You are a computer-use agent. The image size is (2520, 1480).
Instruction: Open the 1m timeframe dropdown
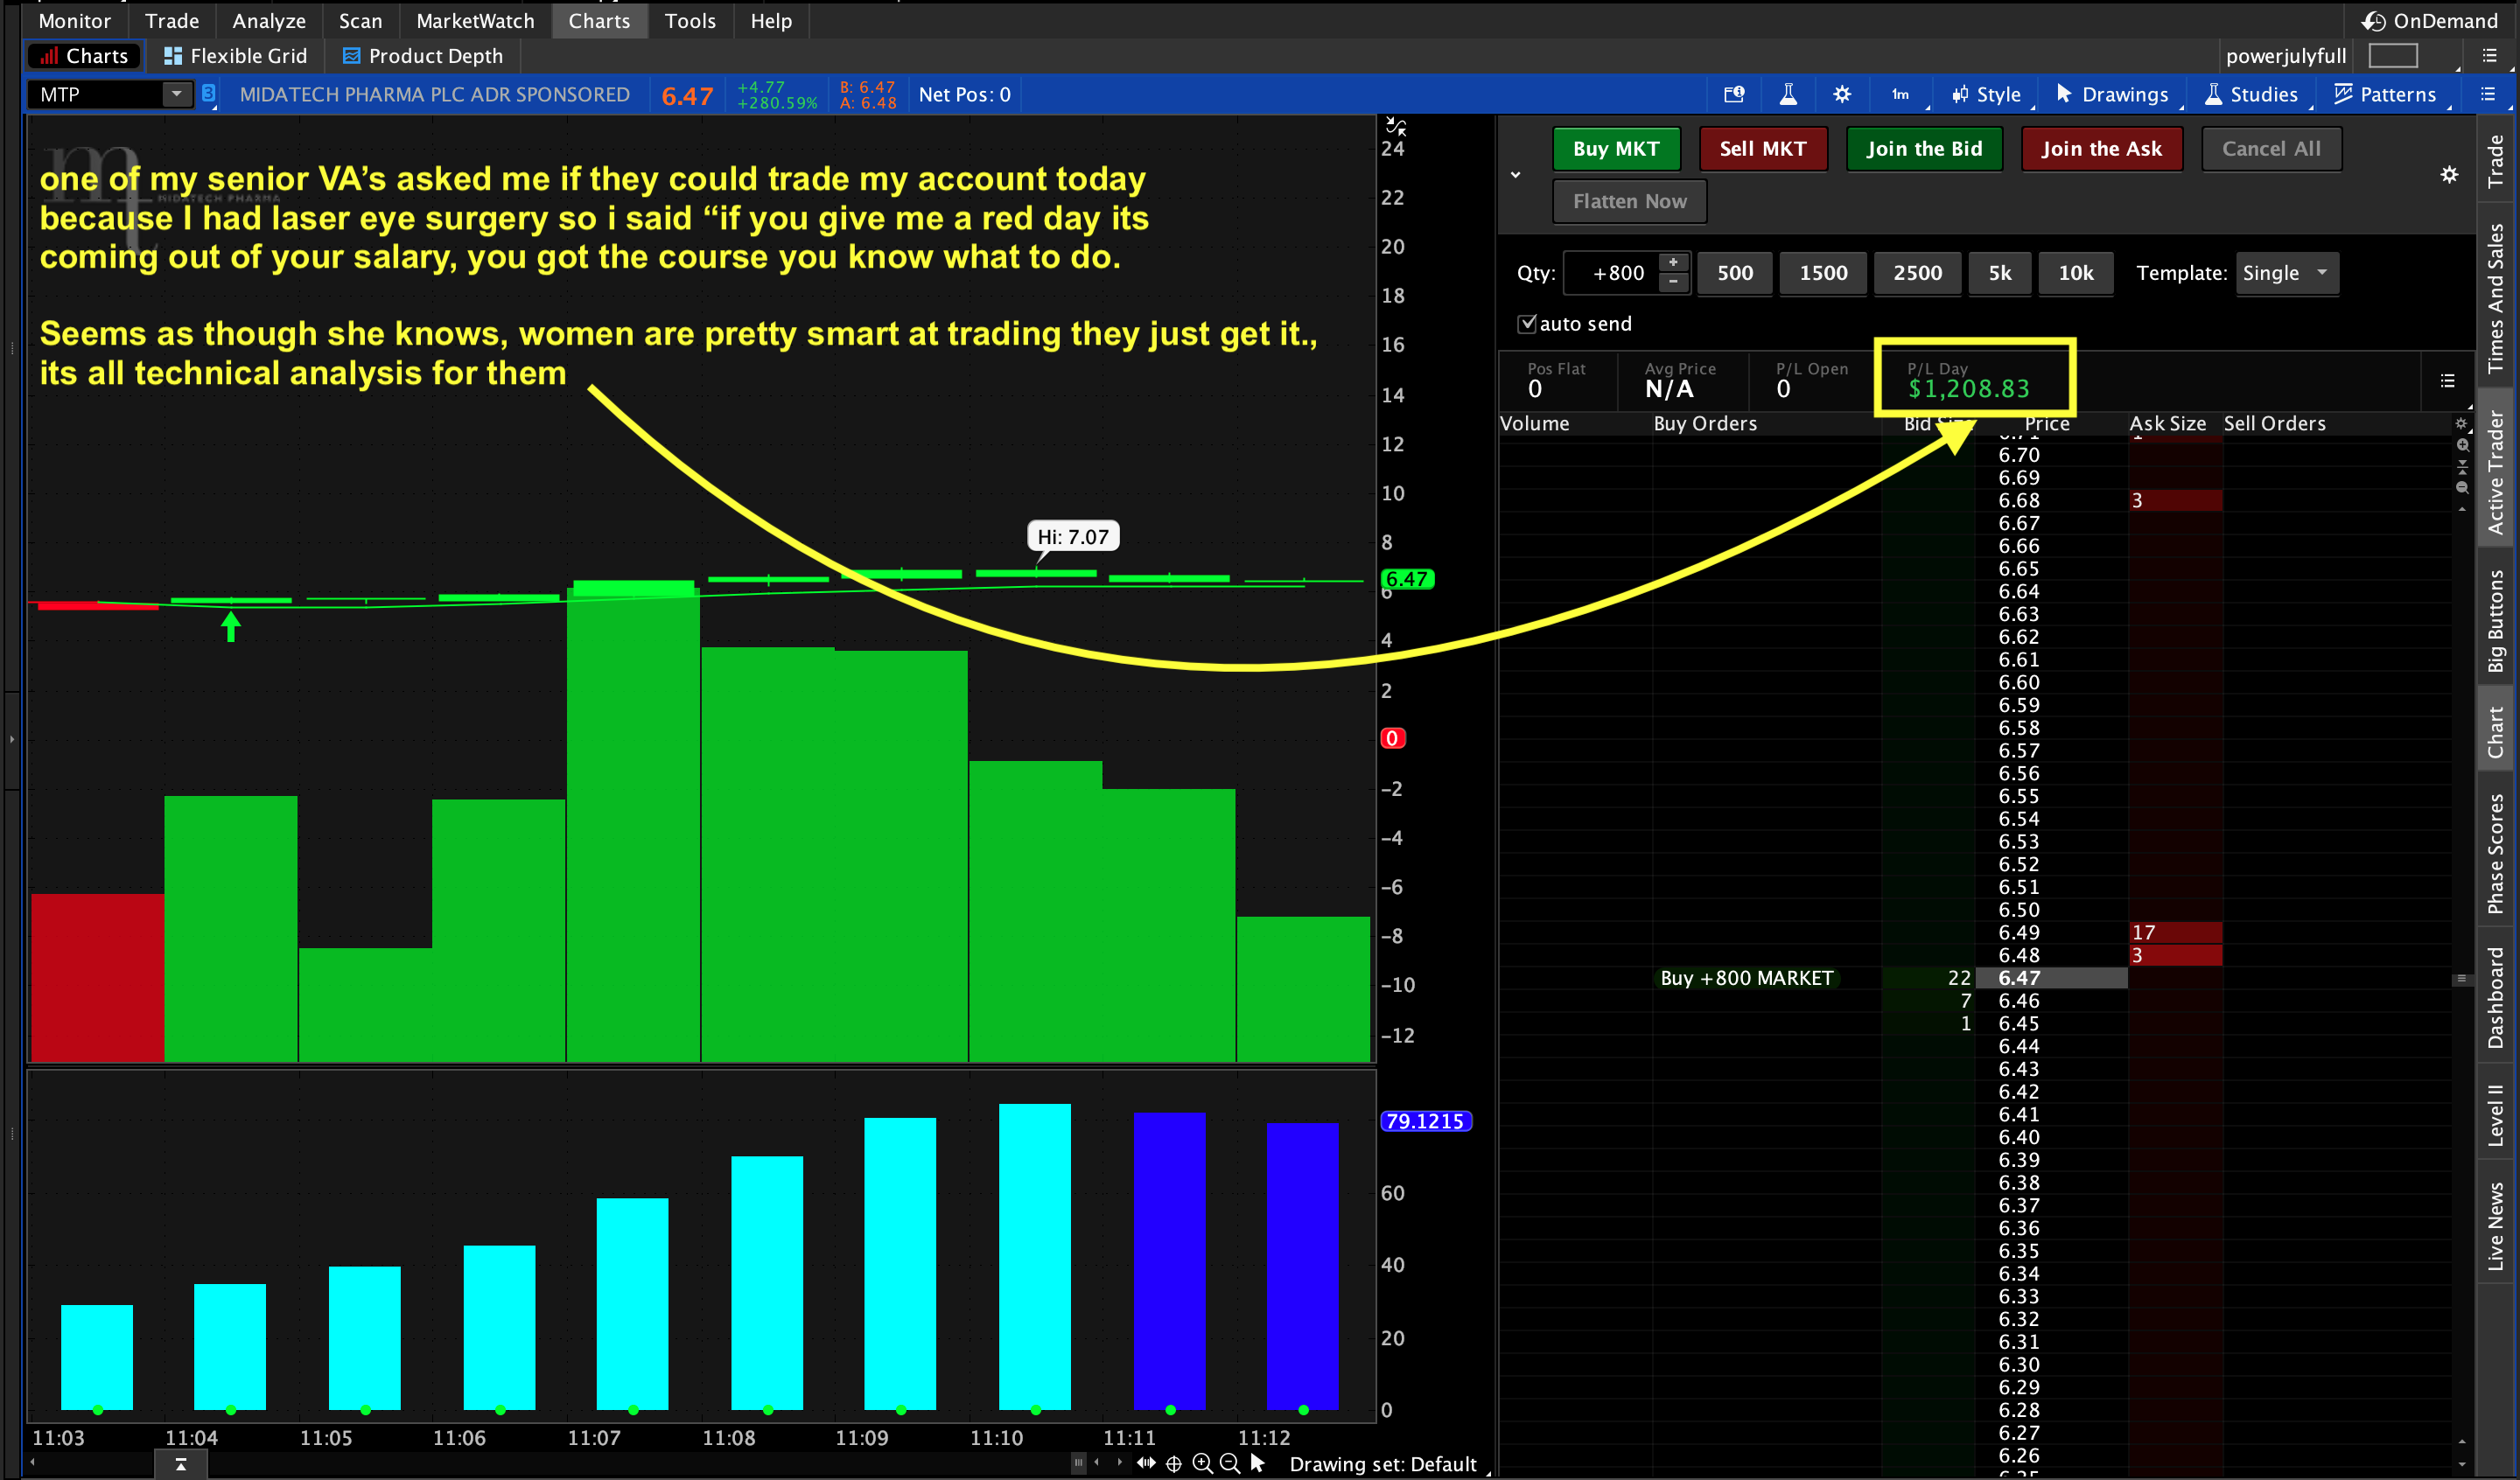coord(1900,95)
